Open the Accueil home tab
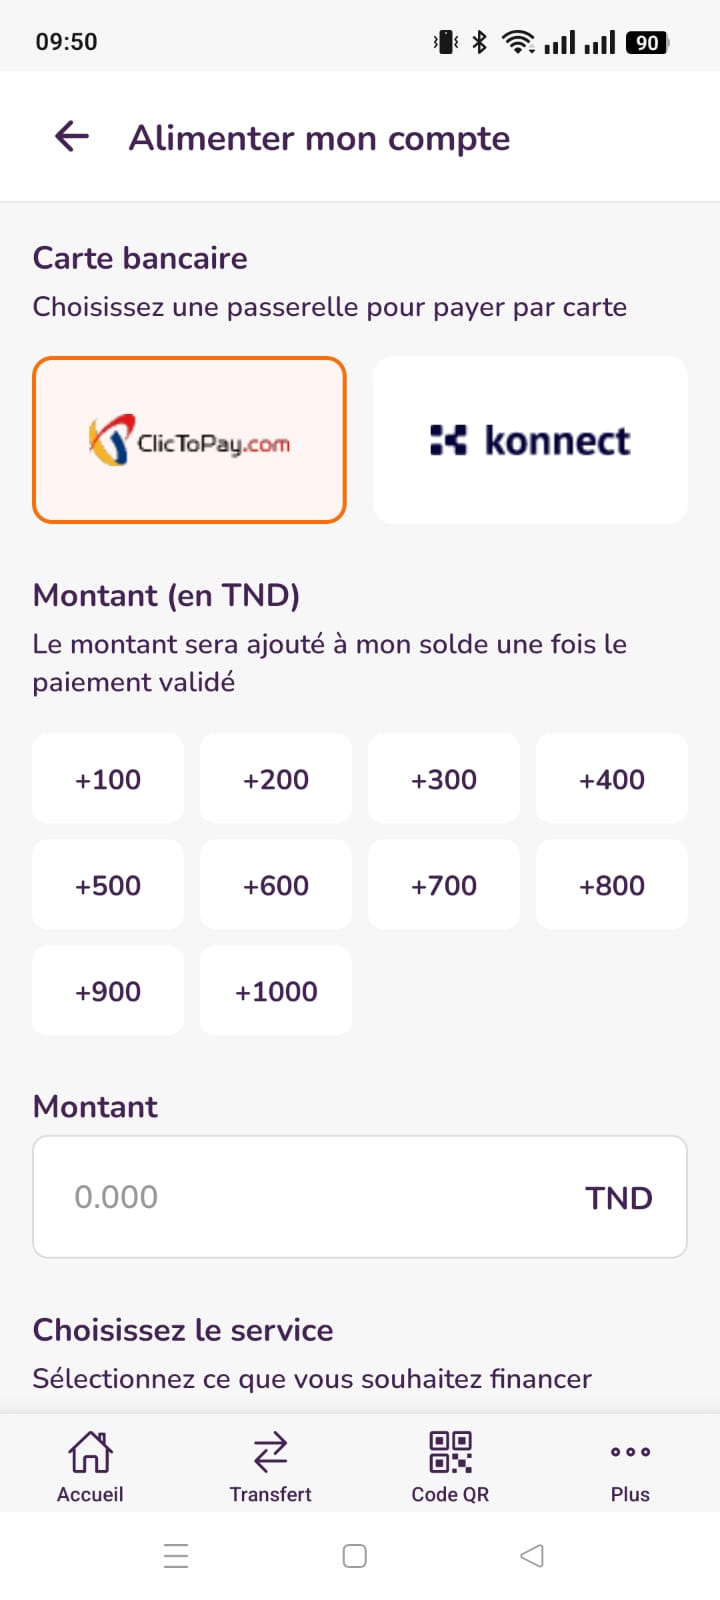This screenshot has height=1600, width=720. (x=90, y=1466)
